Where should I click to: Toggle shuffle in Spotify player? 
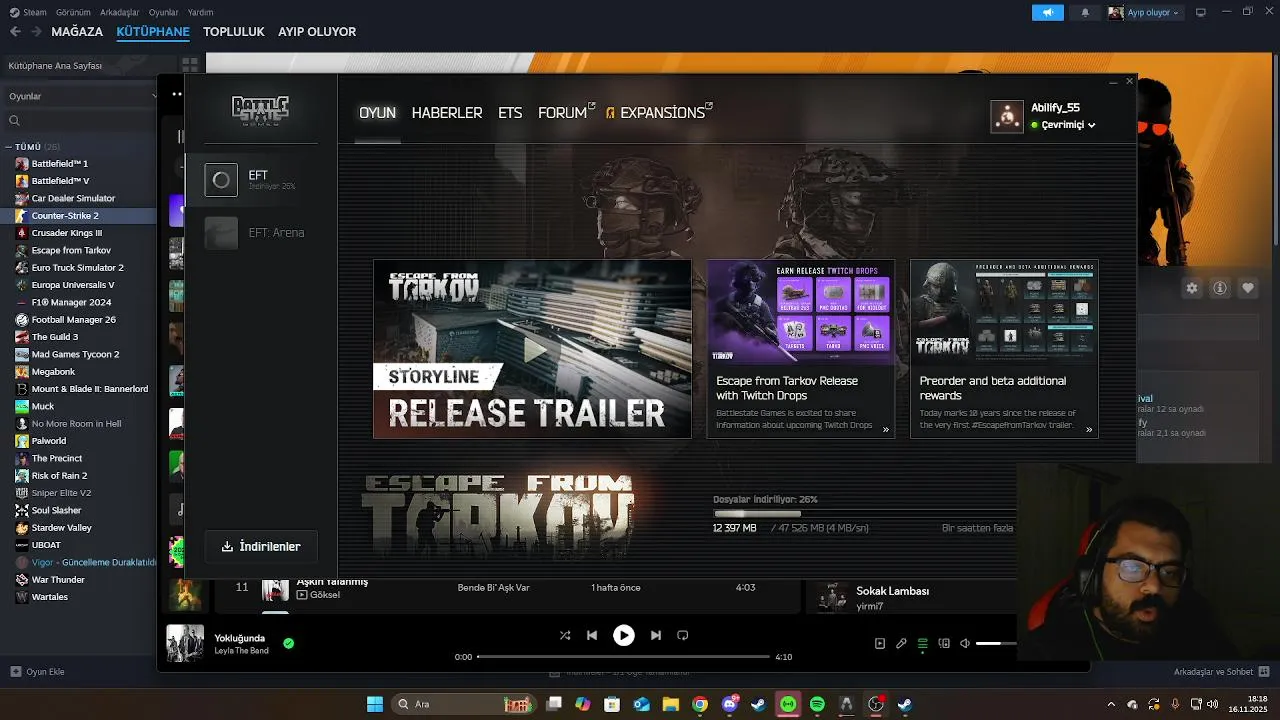565,635
